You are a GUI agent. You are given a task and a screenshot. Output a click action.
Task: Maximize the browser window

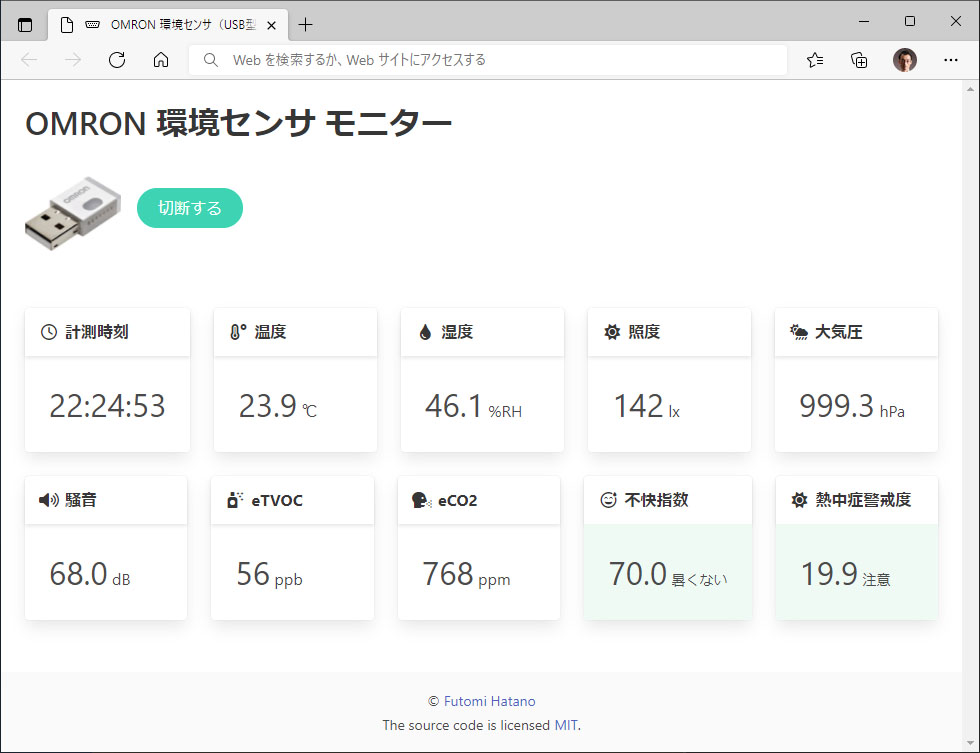[x=910, y=21]
